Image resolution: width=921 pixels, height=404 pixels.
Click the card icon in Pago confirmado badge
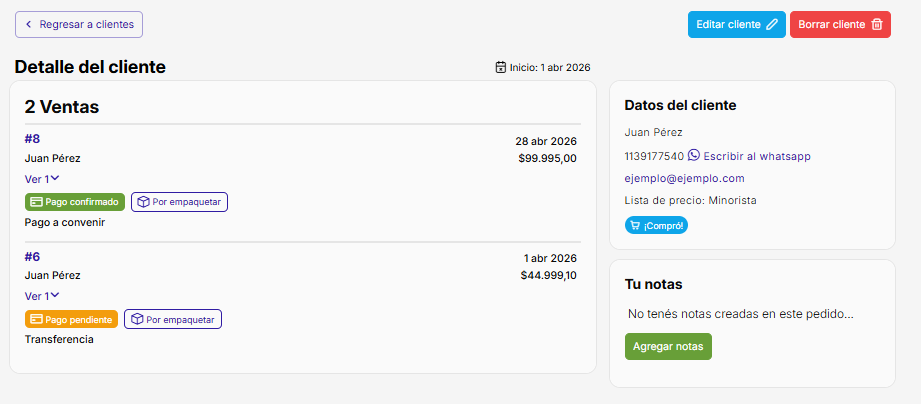pyautogui.click(x=36, y=202)
